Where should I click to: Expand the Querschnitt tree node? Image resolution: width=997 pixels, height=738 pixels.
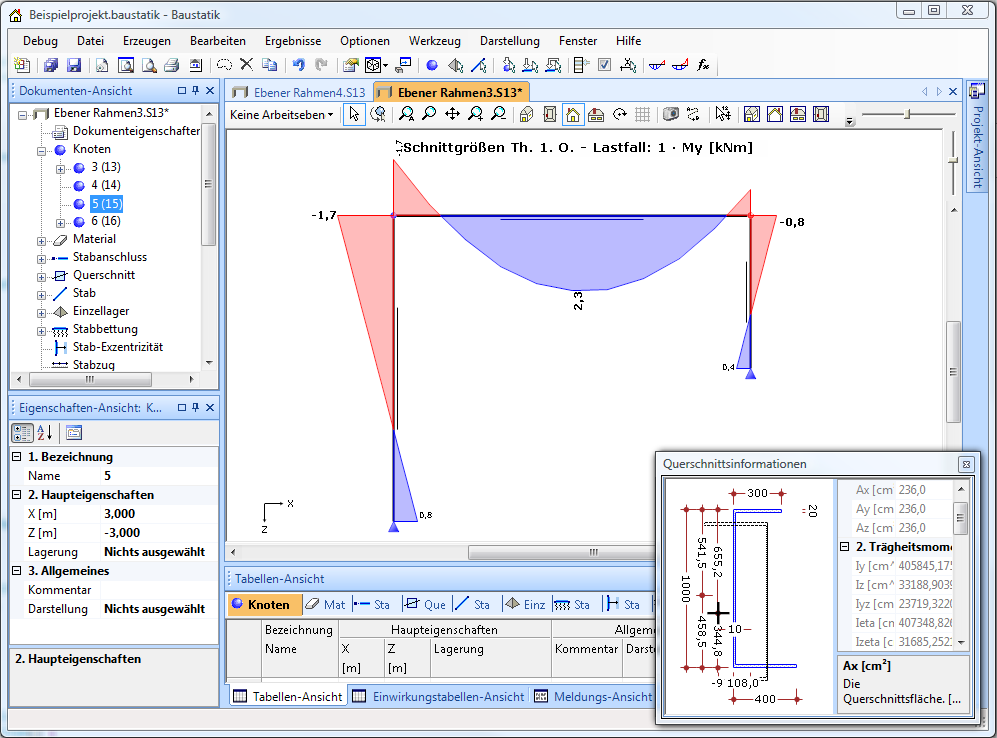tap(41, 277)
